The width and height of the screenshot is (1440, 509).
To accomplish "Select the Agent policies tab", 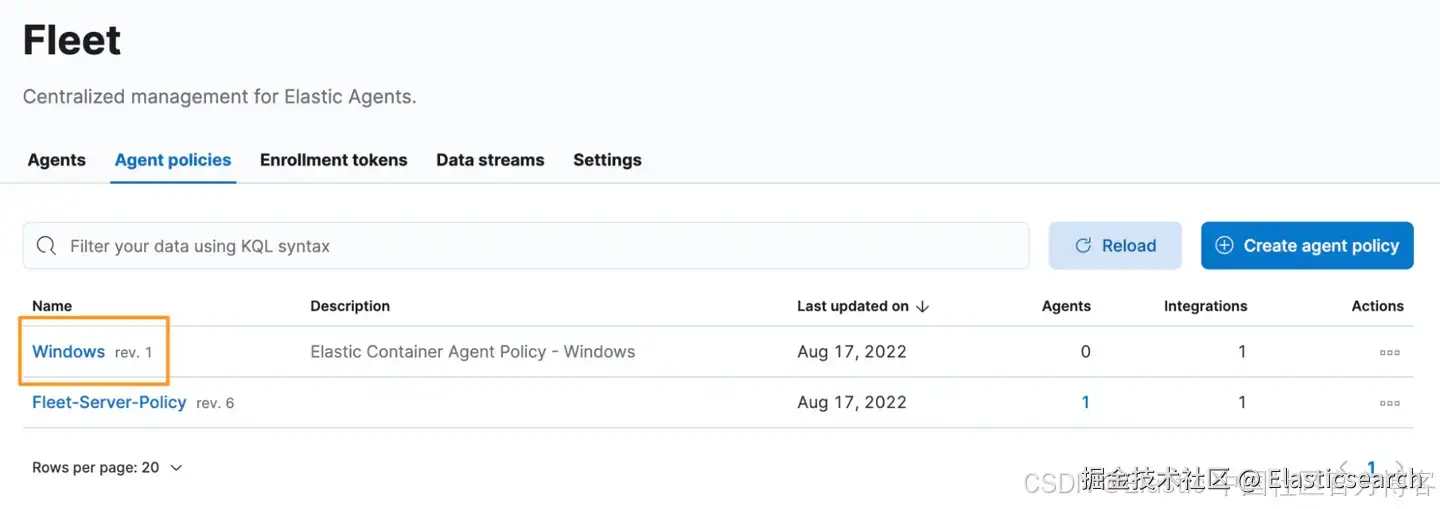I will click(173, 160).
